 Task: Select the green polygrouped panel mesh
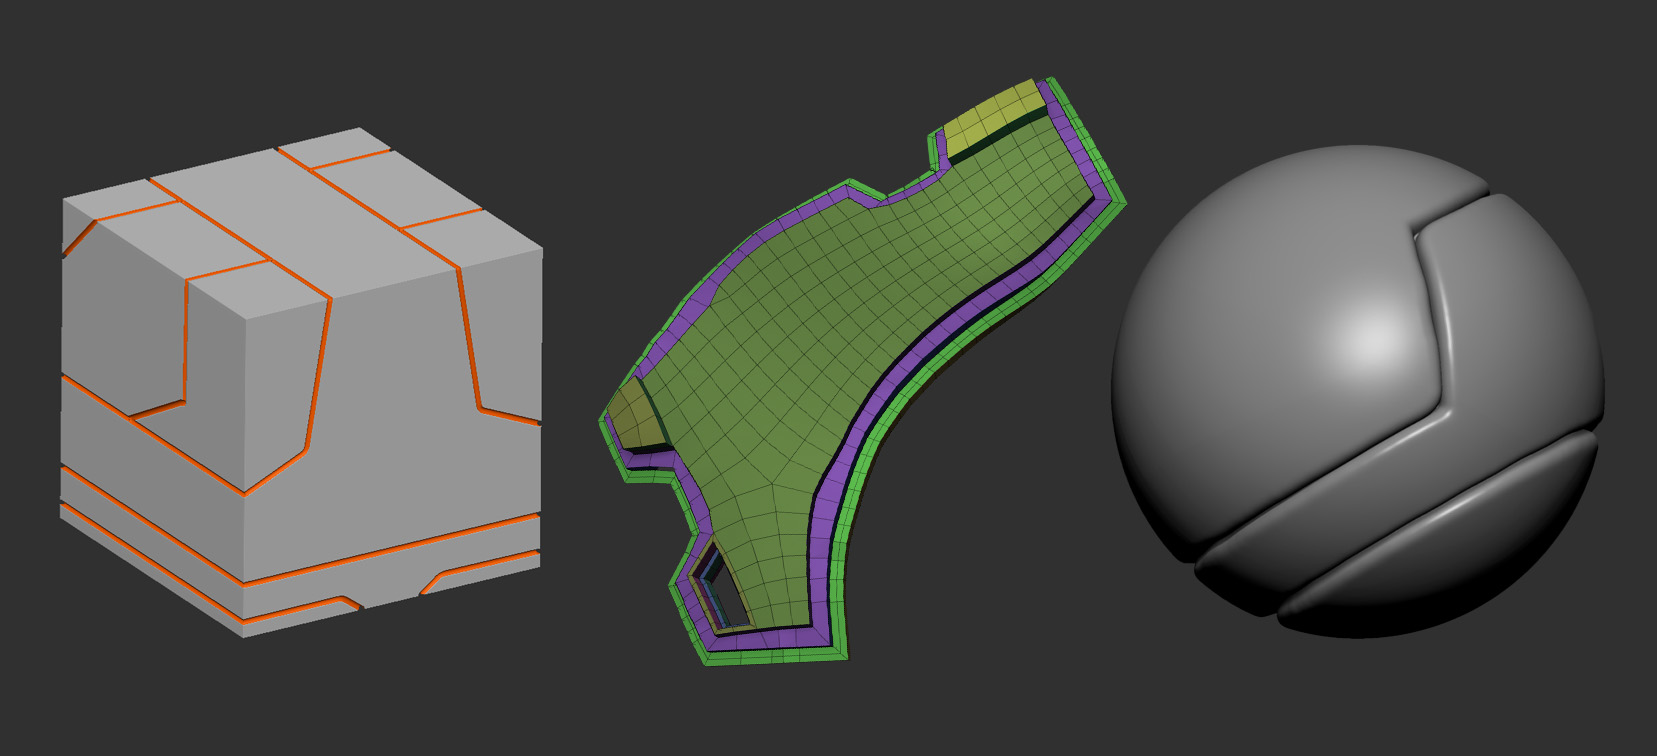click(x=862, y=371)
